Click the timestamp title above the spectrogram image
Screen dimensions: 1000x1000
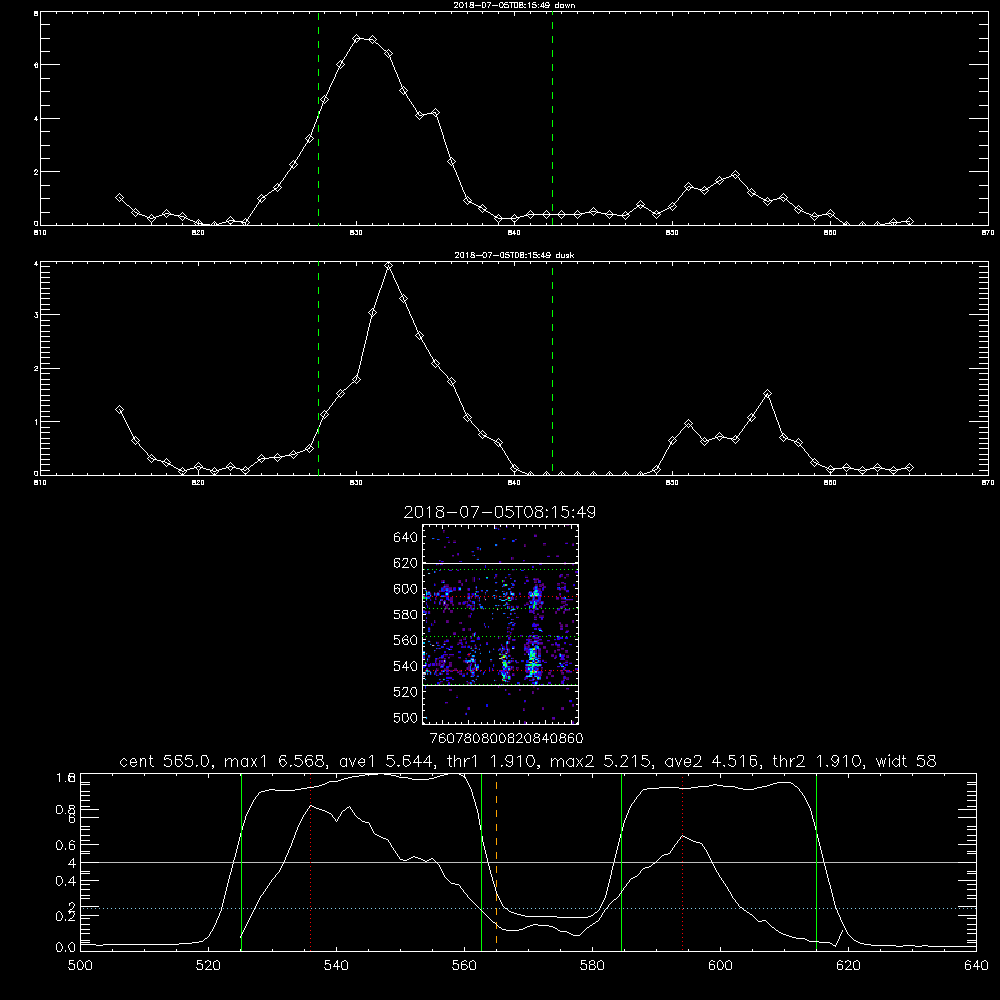500,512
